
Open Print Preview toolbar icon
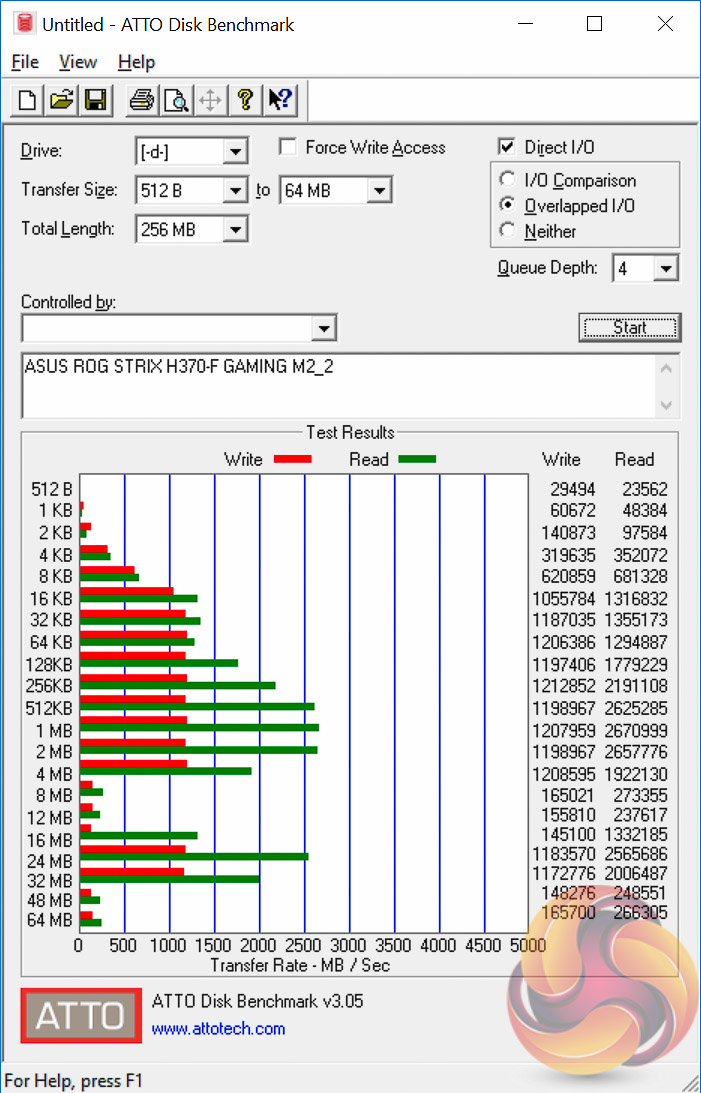(176, 100)
